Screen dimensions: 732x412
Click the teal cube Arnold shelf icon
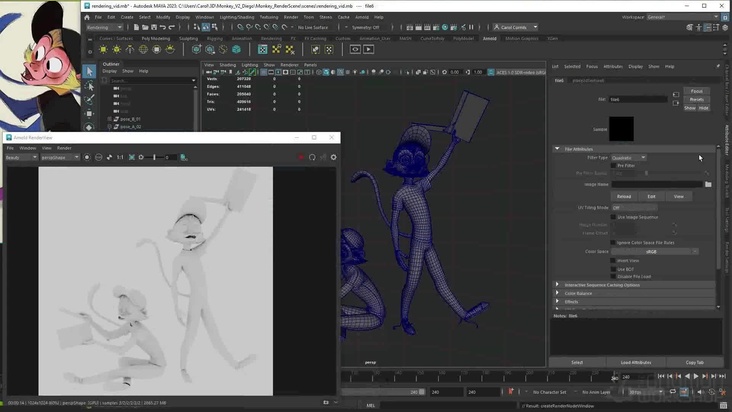pos(237,49)
